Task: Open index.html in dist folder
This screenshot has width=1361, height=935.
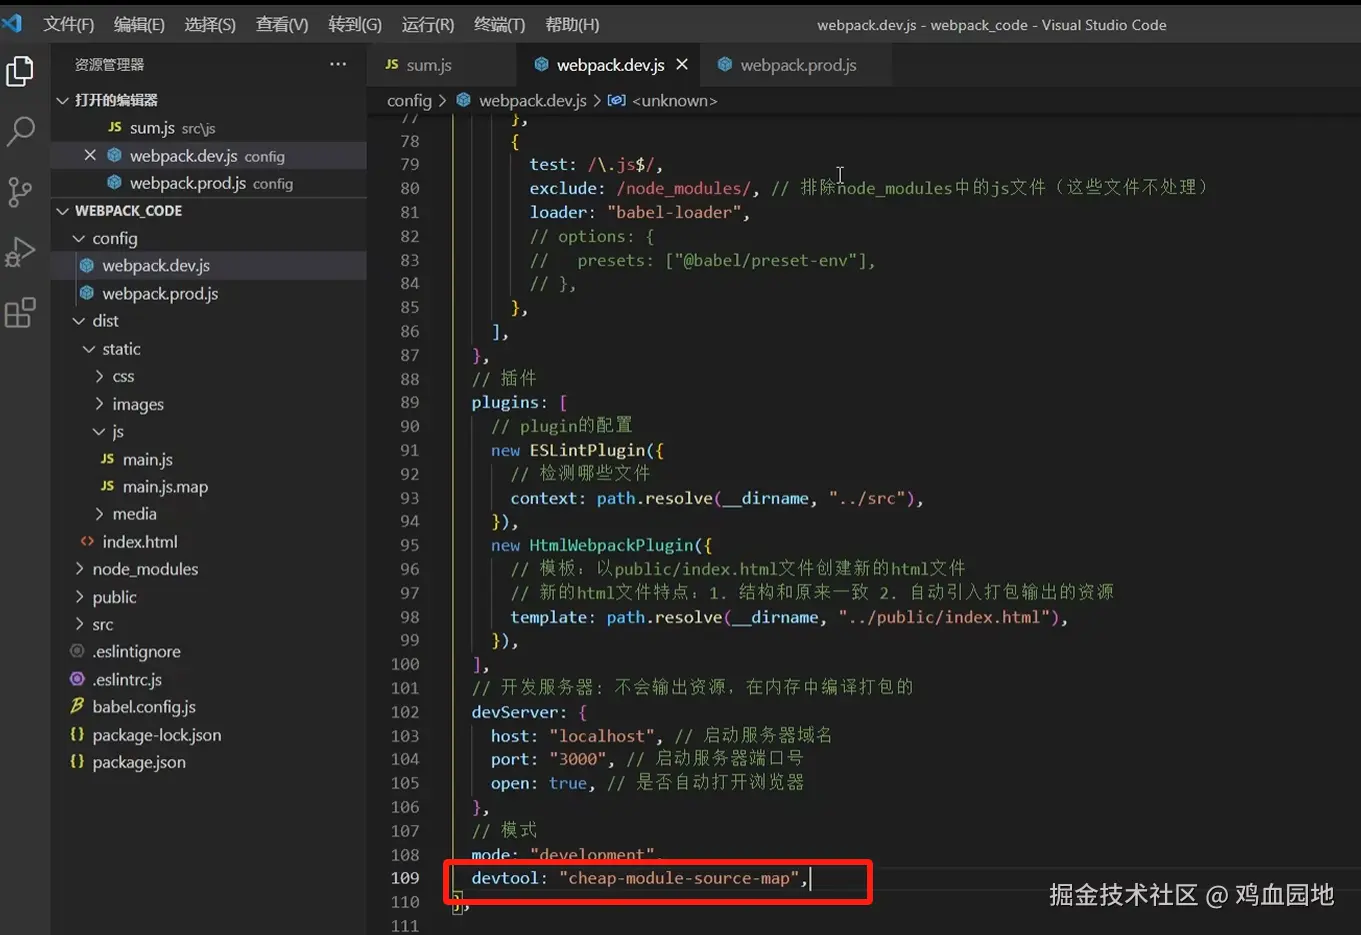Action: pyautogui.click(x=210, y=541)
